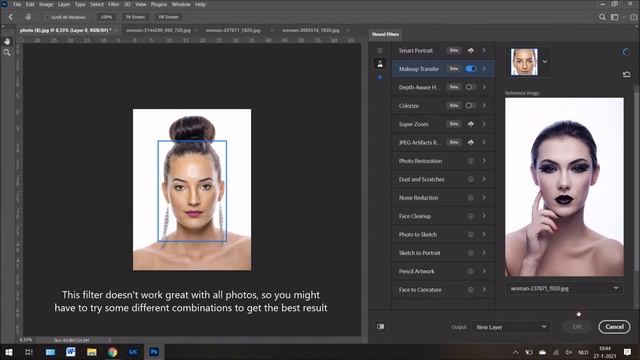Expand Depth-Aware Haze filter chevron
This screenshot has width=640, height=360.
pyautogui.click(x=484, y=87)
